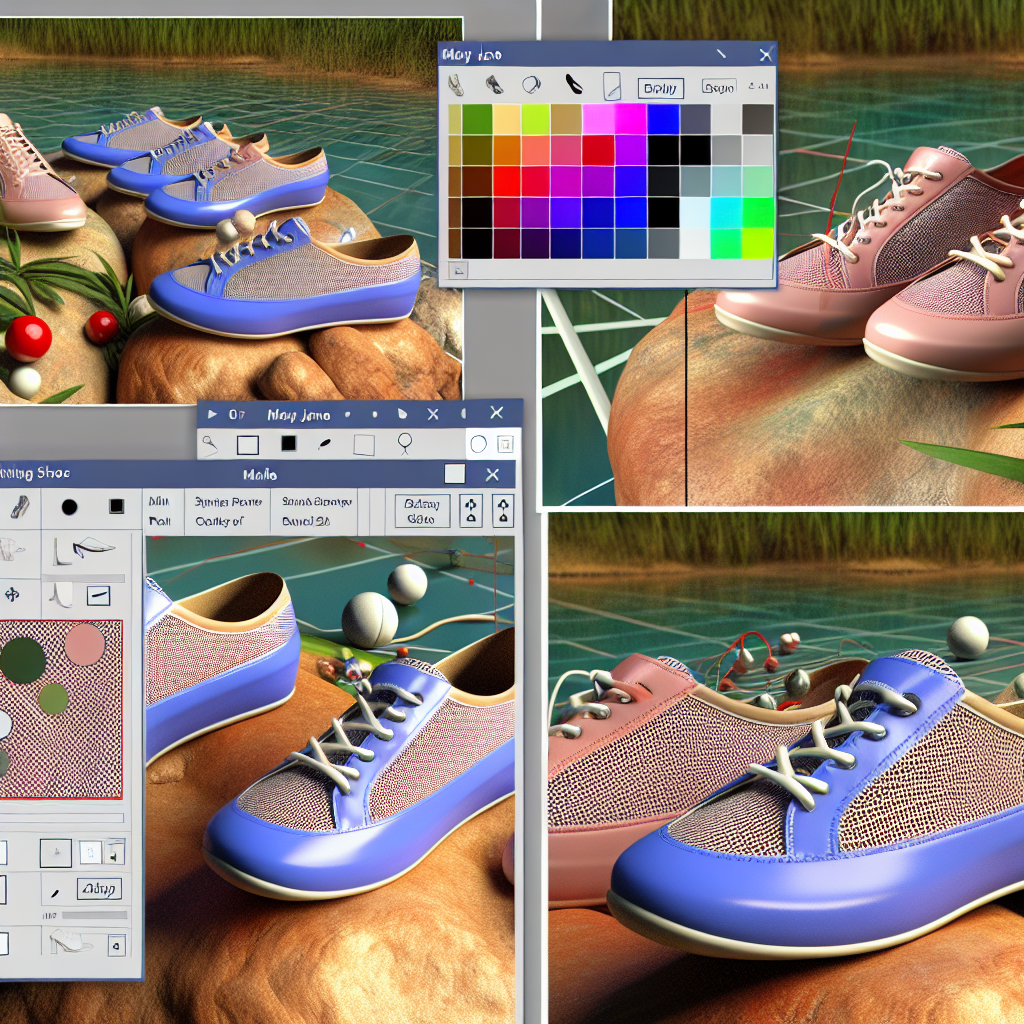Click the first outlined button in palette toolbar
This screenshot has width=1024, height=1024.
[659, 87]
